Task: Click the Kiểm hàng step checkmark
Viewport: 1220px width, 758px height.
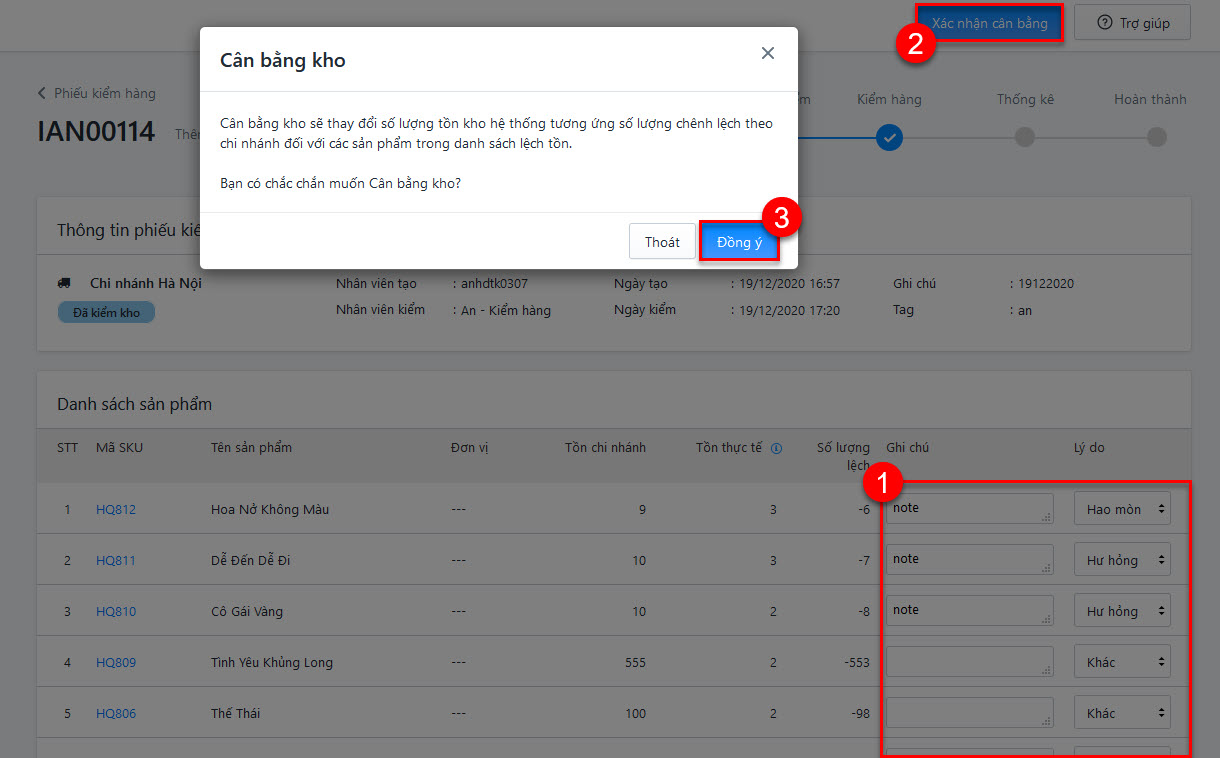Action: pyautogui.click(x=889, y=137)
